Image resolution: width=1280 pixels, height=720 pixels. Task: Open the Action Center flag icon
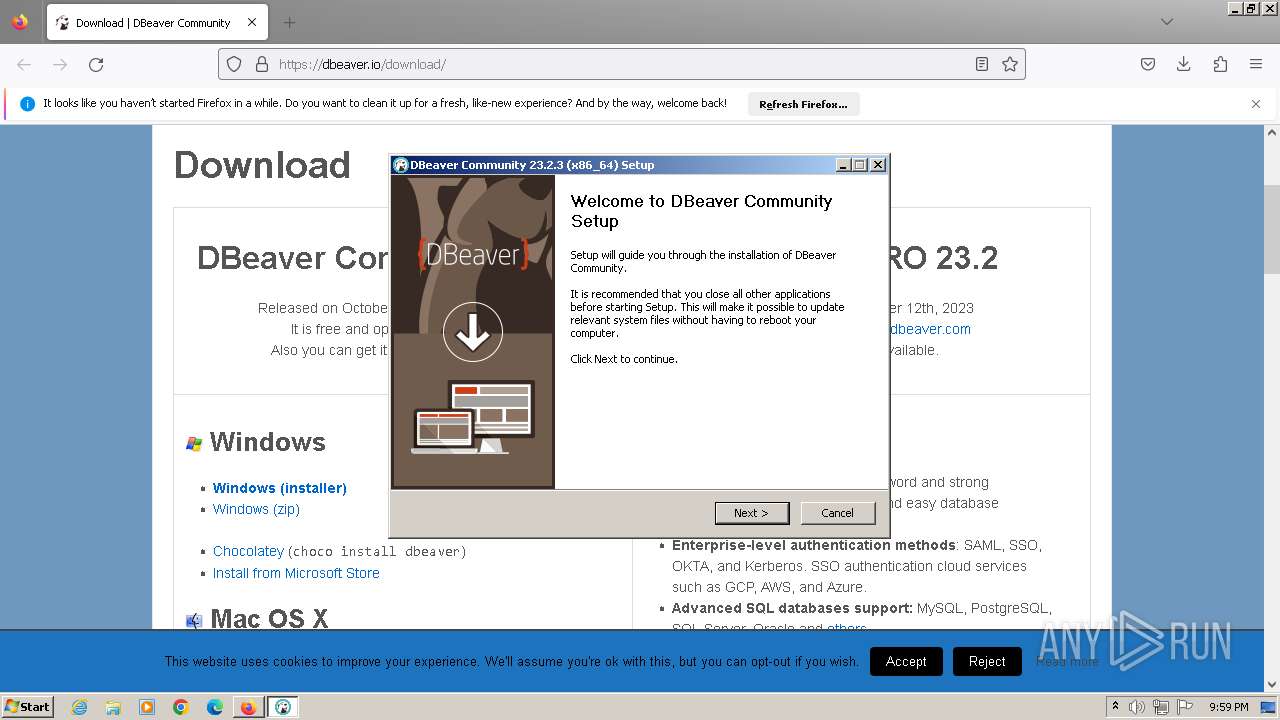click(1185, 707)
